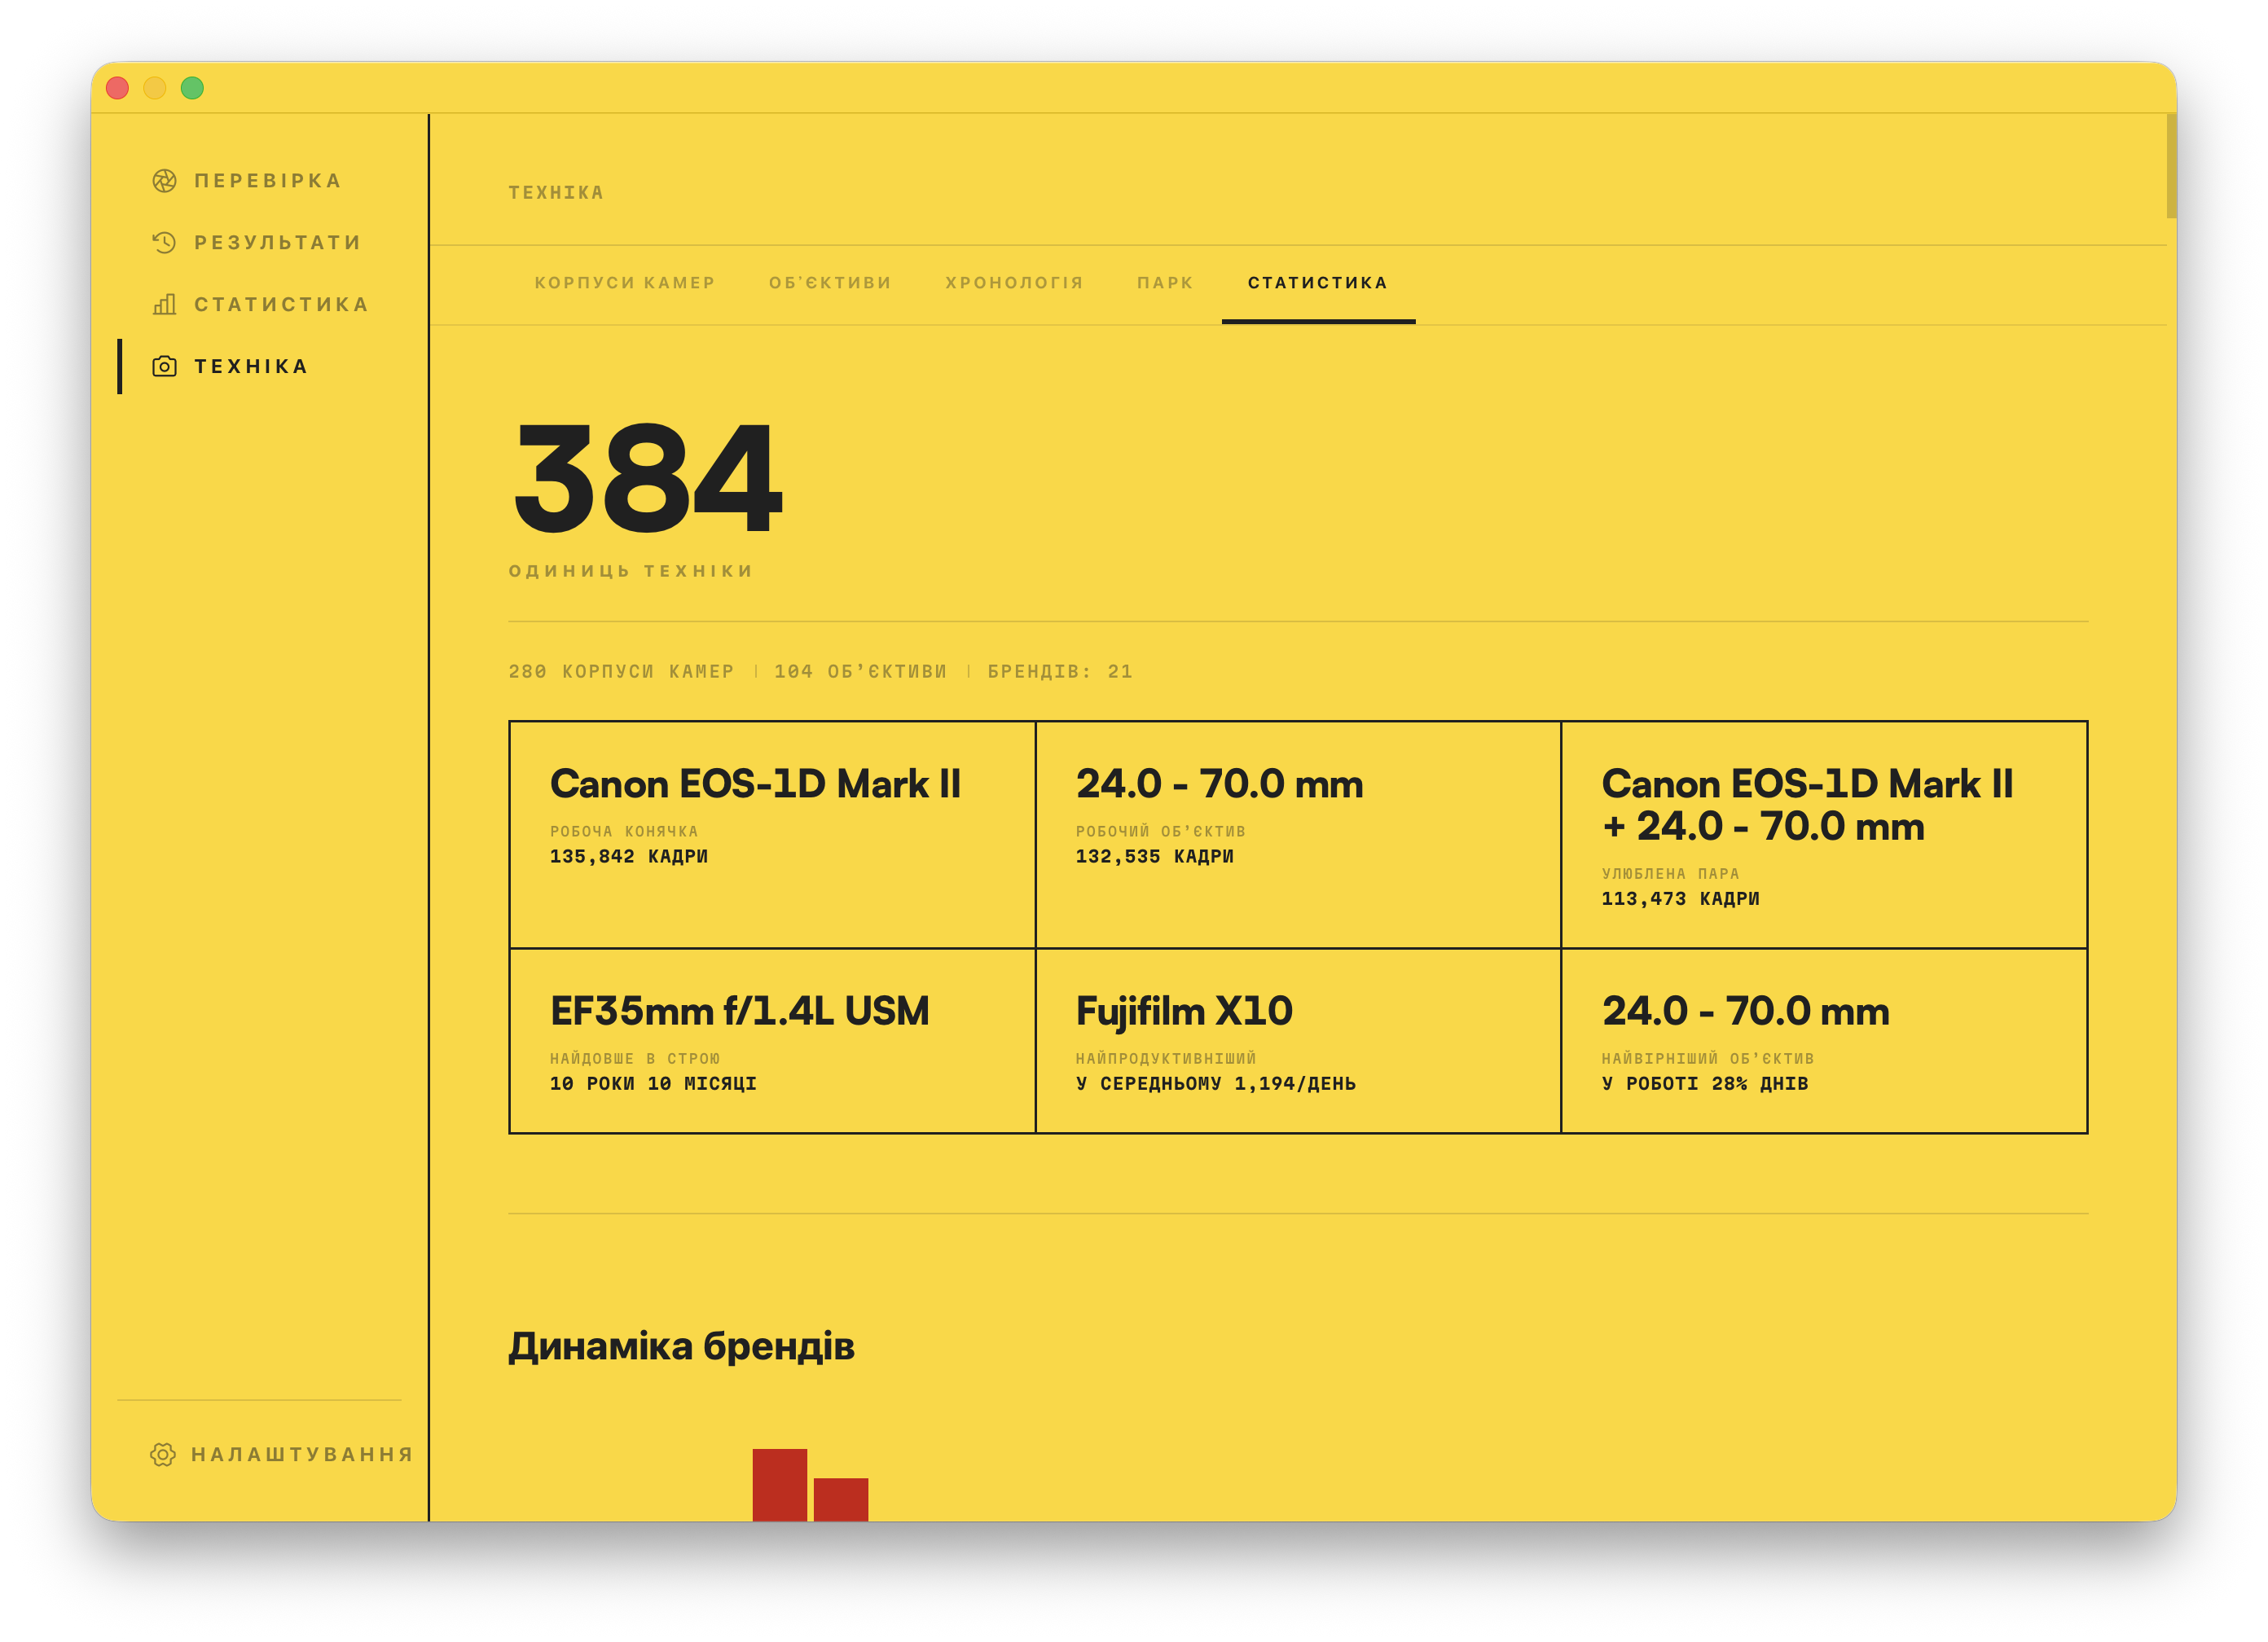Click the 24.0 - 70.0 mm Робочий об'єктив card
This screenshot has width=2268, height=1642.
pos(1298,835)
